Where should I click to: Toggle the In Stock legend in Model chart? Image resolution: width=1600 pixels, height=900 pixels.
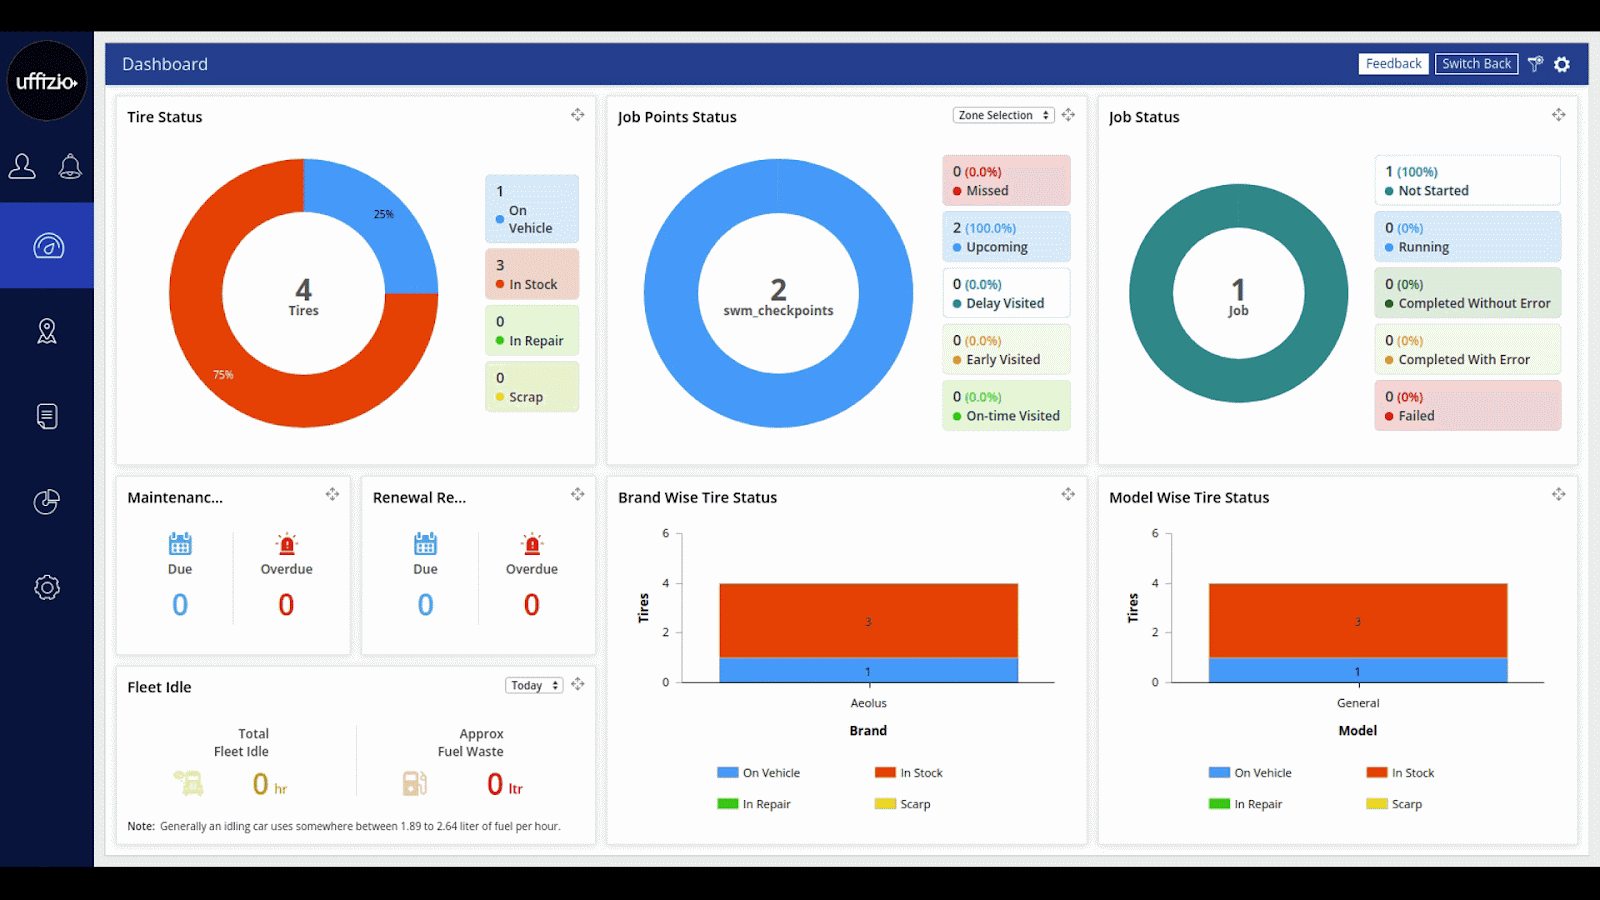point(1400,773)
